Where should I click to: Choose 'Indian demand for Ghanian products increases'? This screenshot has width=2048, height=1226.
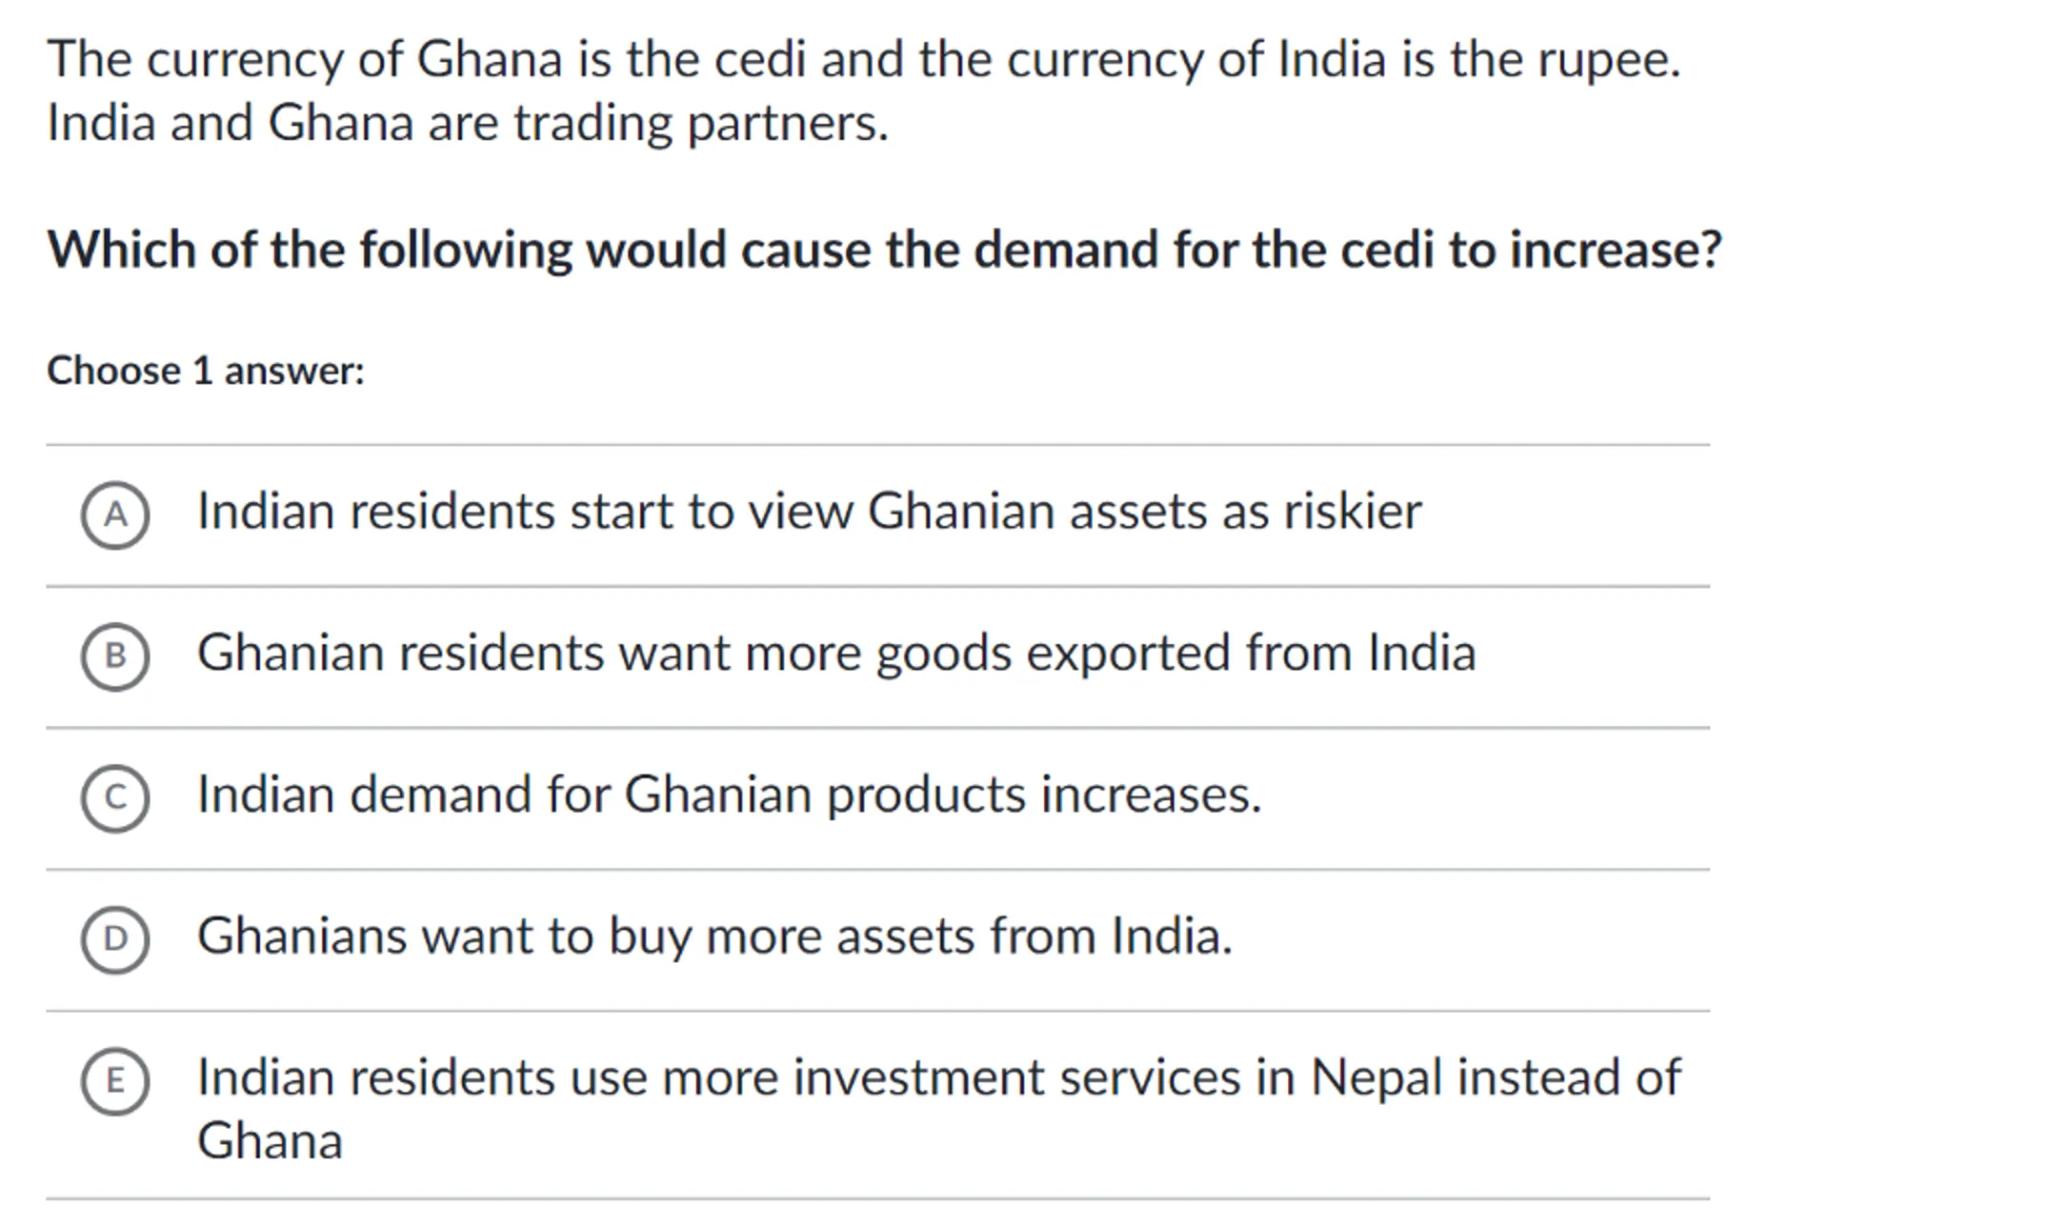(x=728, y=795)
